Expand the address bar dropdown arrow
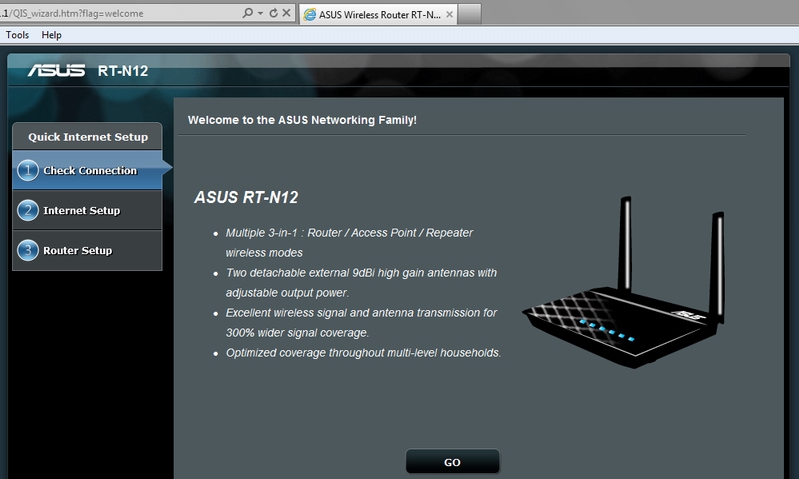Viewport: 799px width, 479px height. (260, 13)
